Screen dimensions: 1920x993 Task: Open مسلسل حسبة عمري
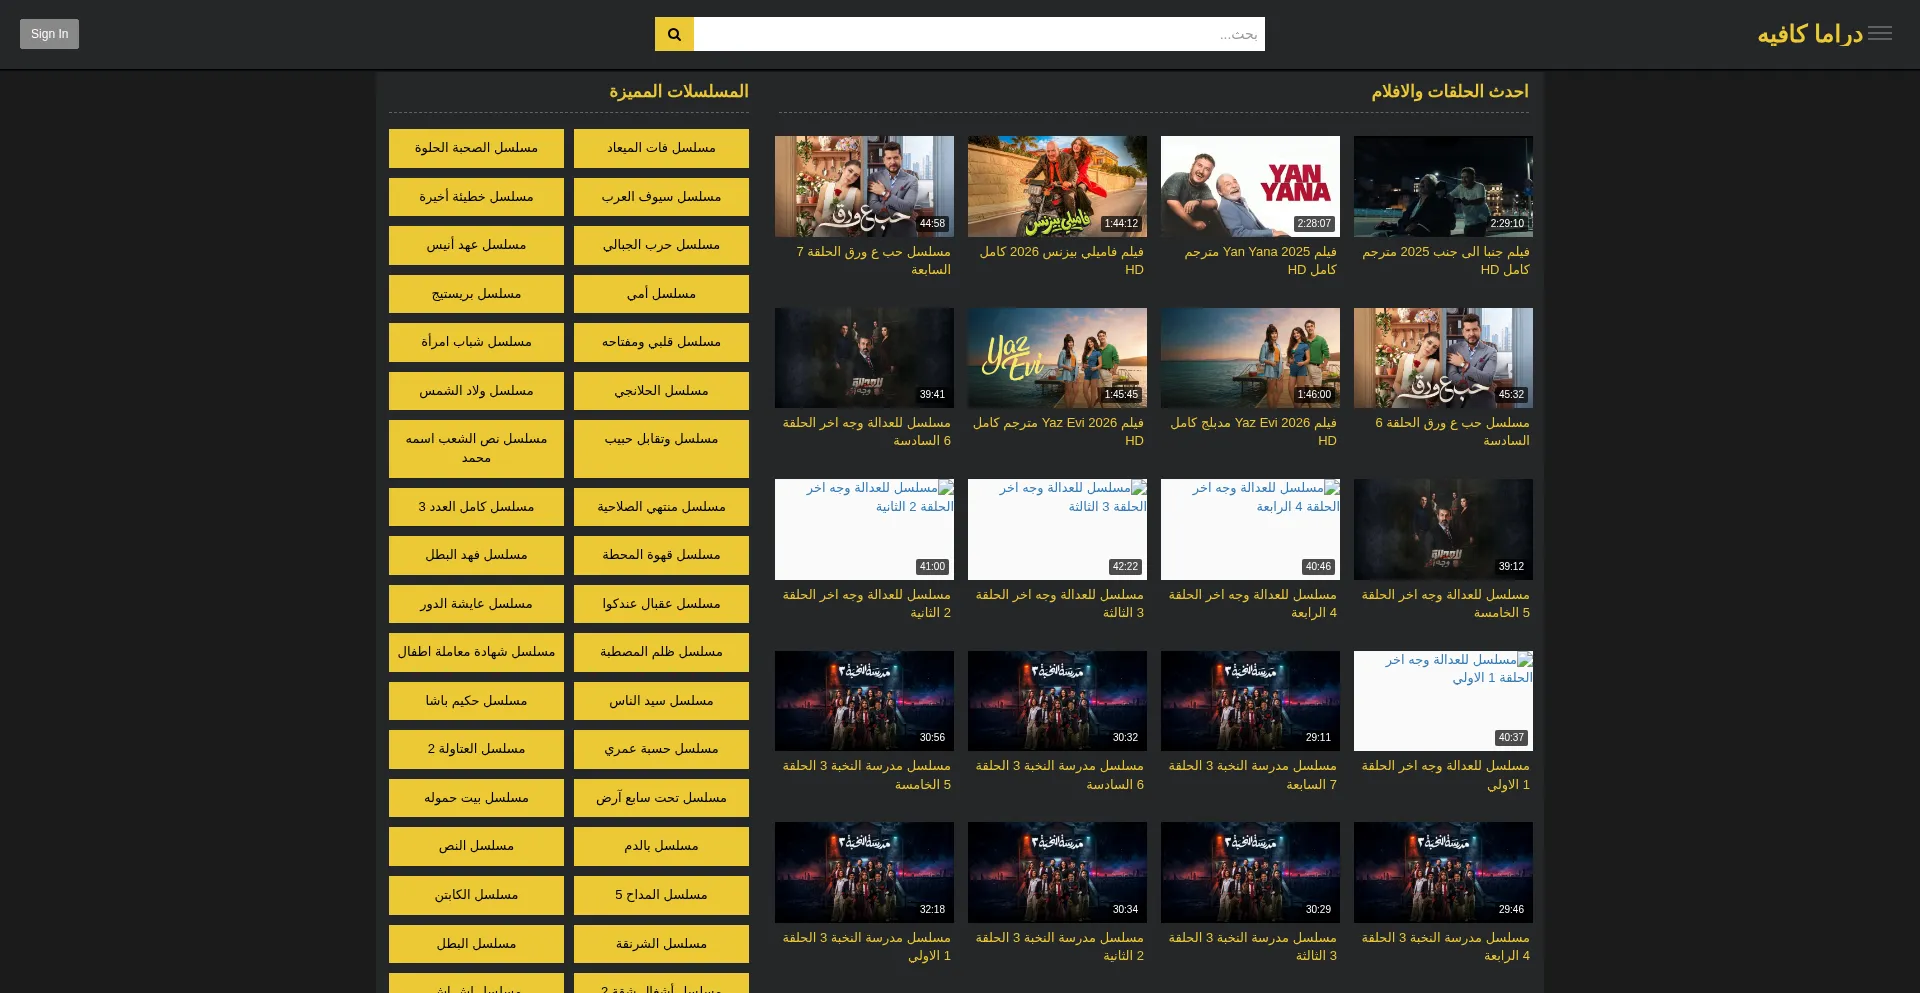point(661,749)
